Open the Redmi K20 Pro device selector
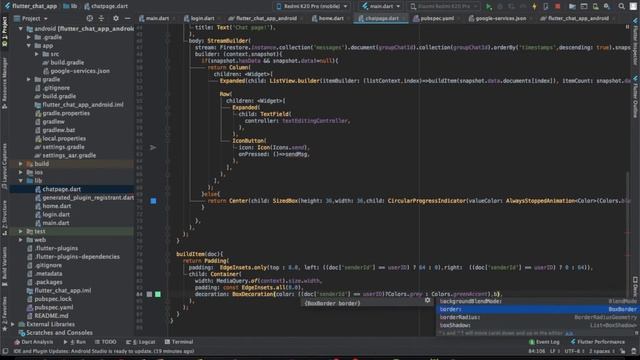This screenshot has height=360, width=640. 312,6
